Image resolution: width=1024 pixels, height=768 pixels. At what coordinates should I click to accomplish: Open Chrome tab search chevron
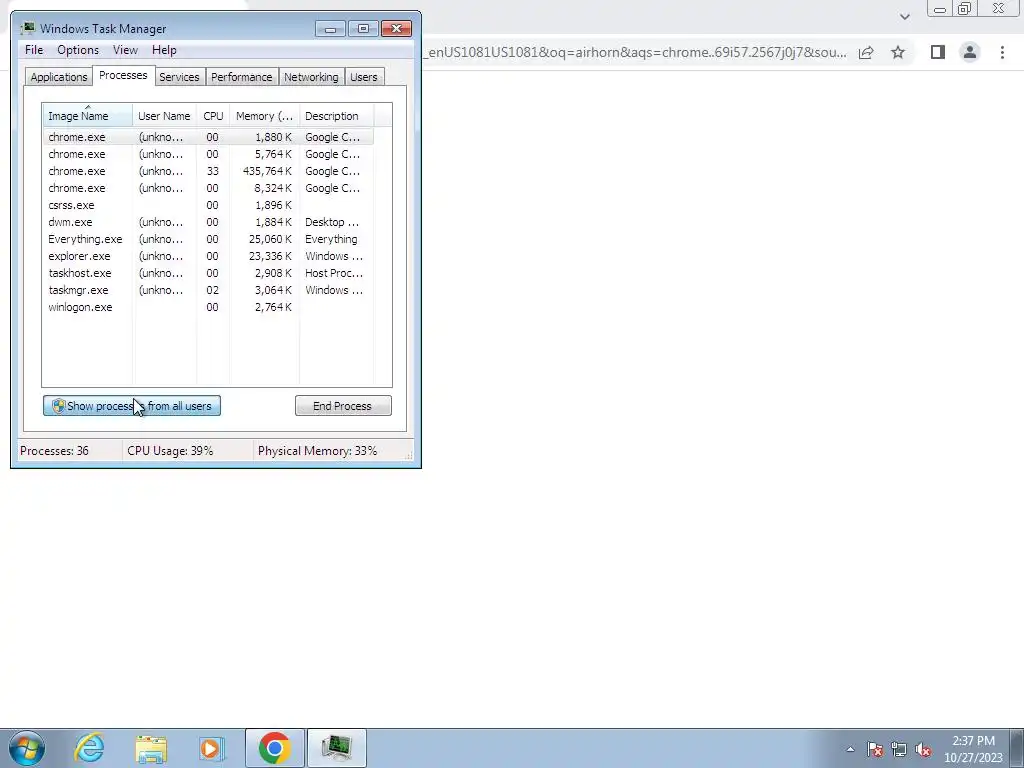coord(904,16)
